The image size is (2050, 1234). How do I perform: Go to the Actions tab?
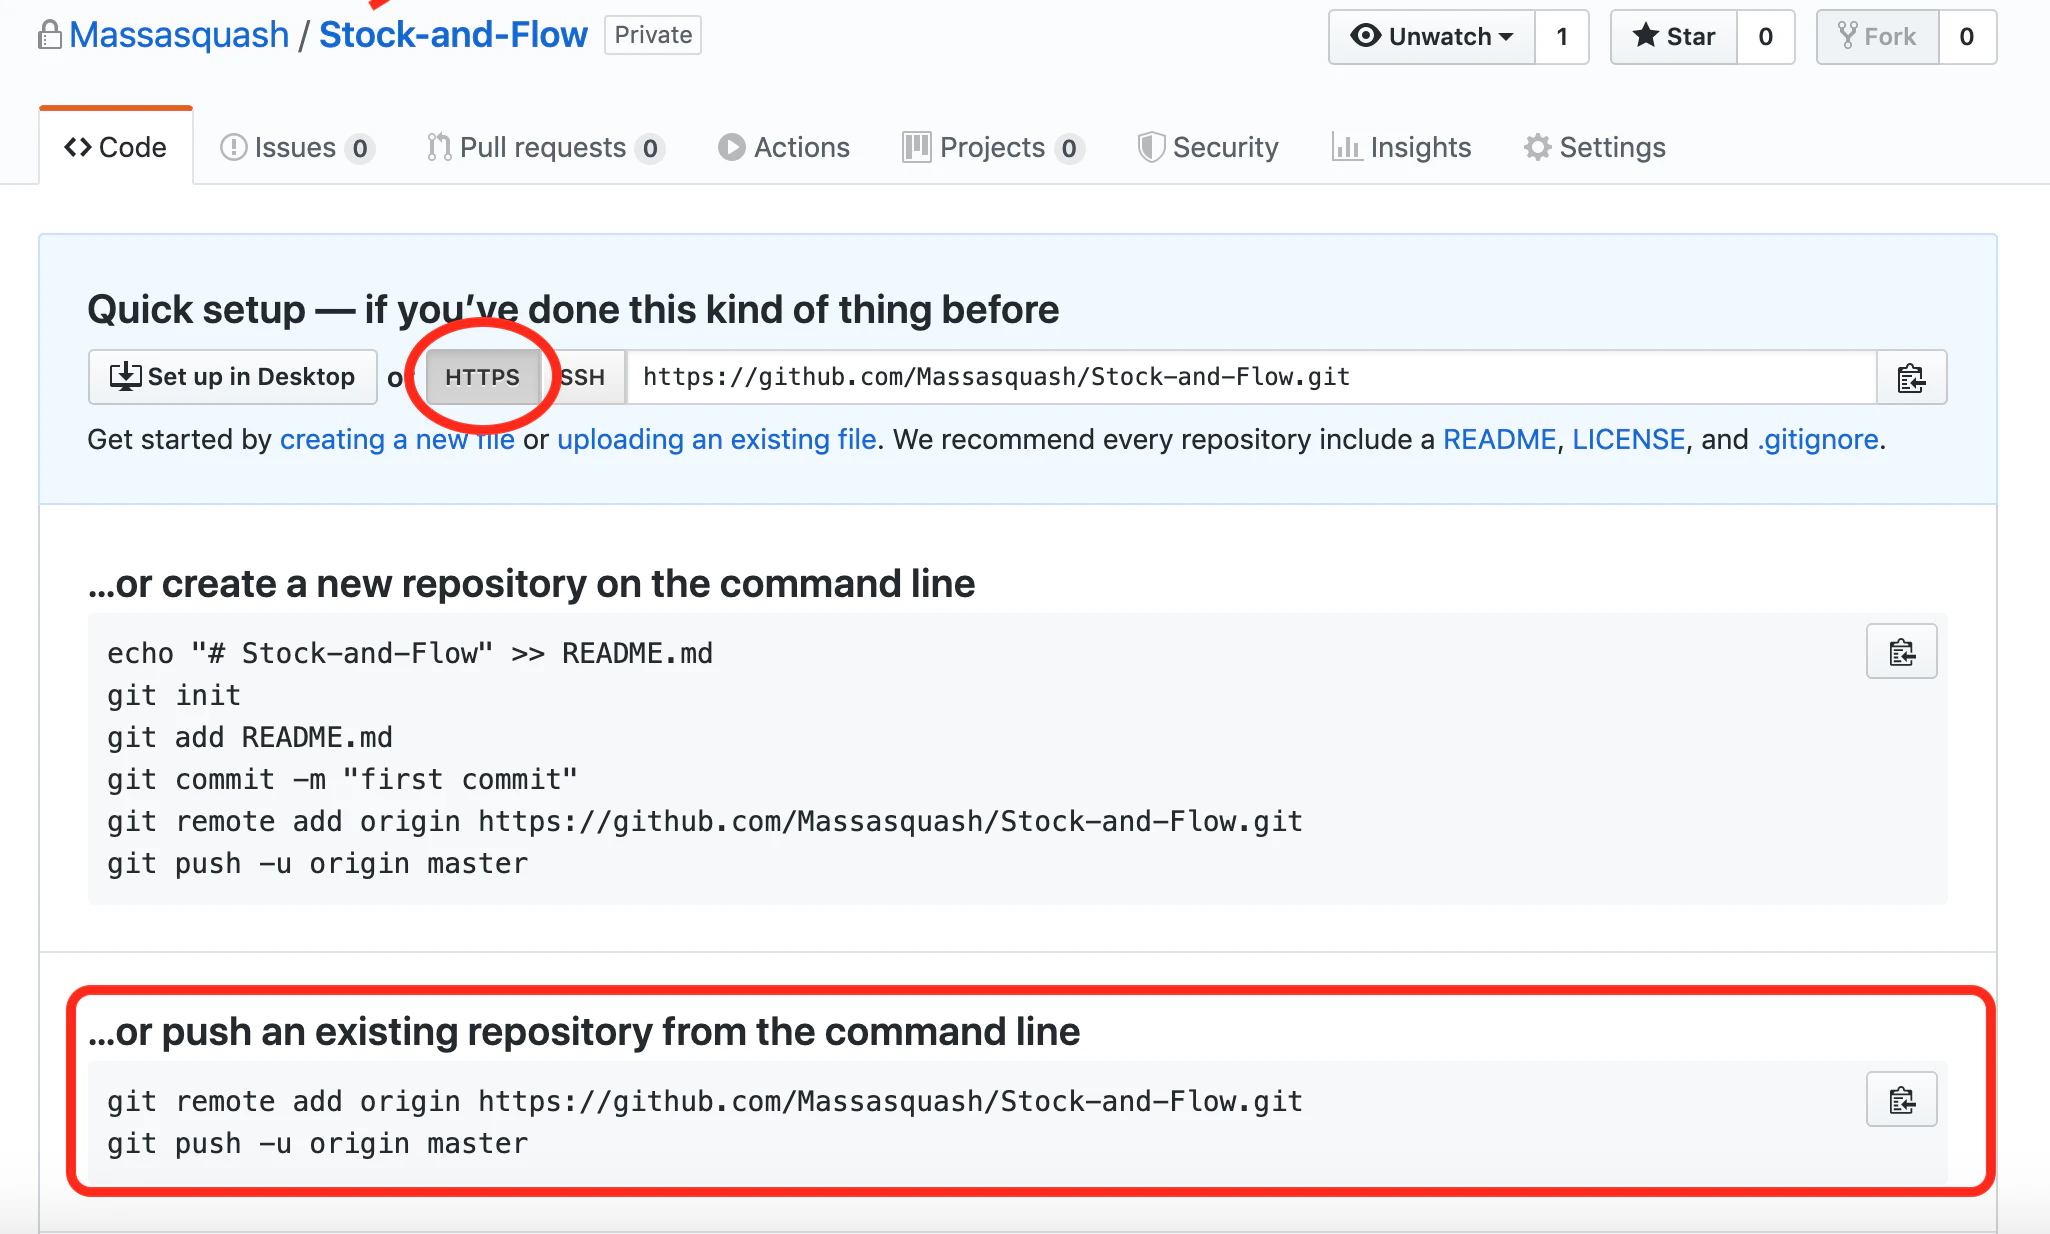pyautogui.click(x=784, y=147)
